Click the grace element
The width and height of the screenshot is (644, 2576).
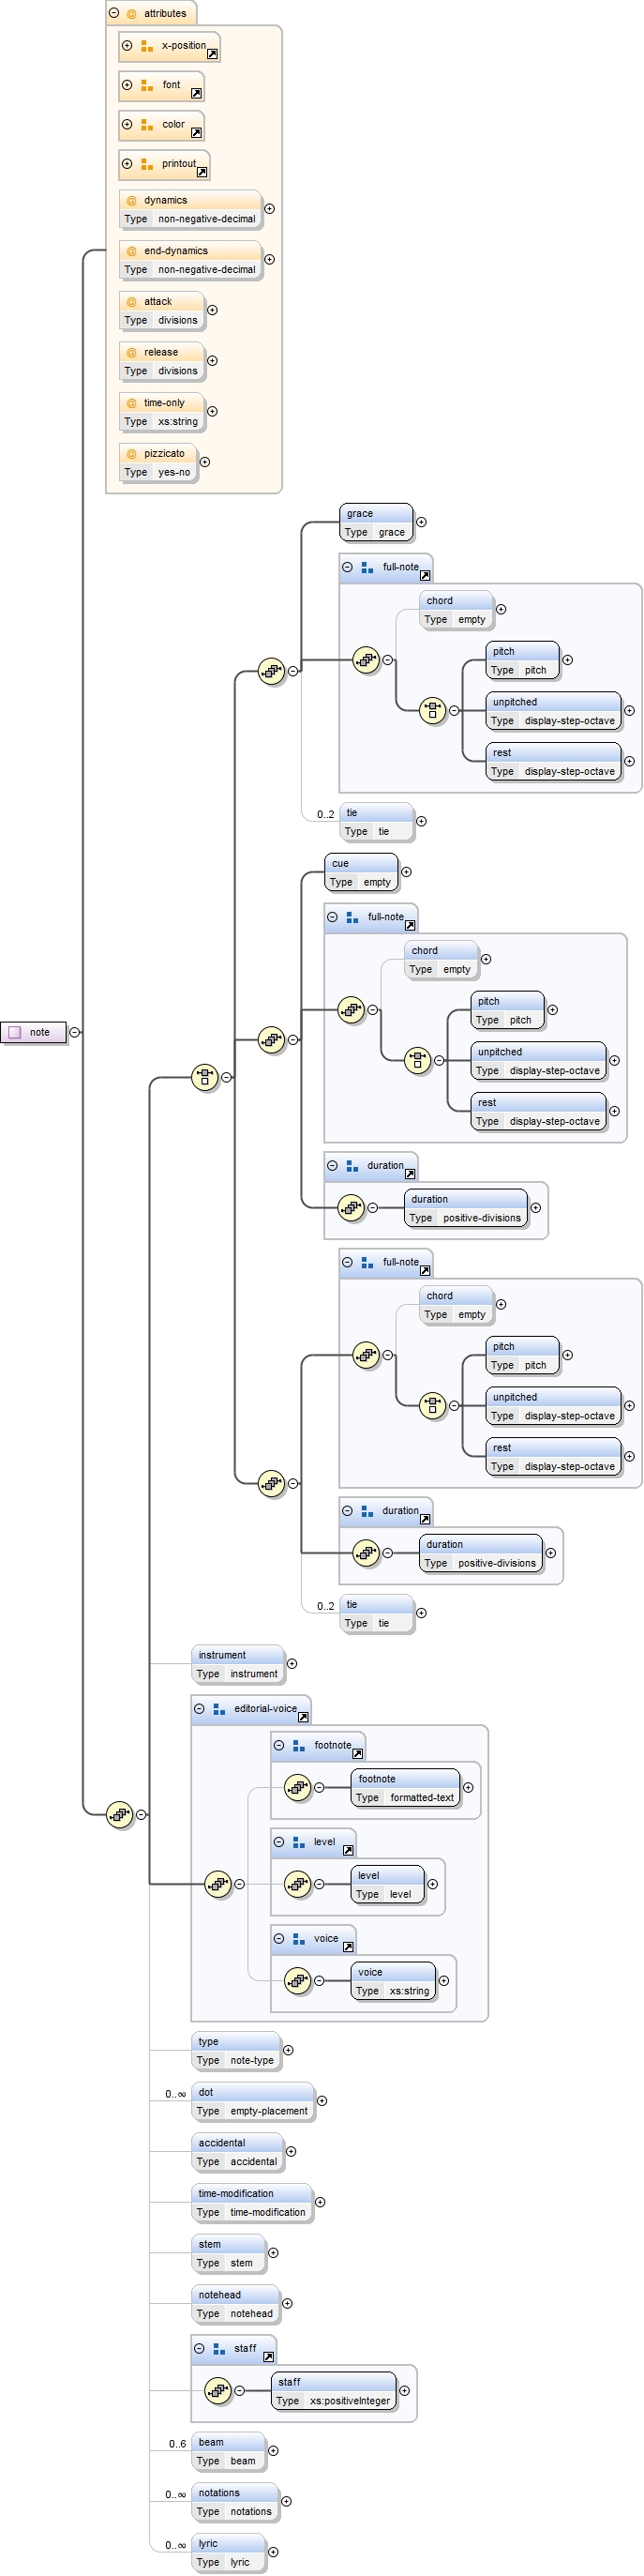point(376,522)
